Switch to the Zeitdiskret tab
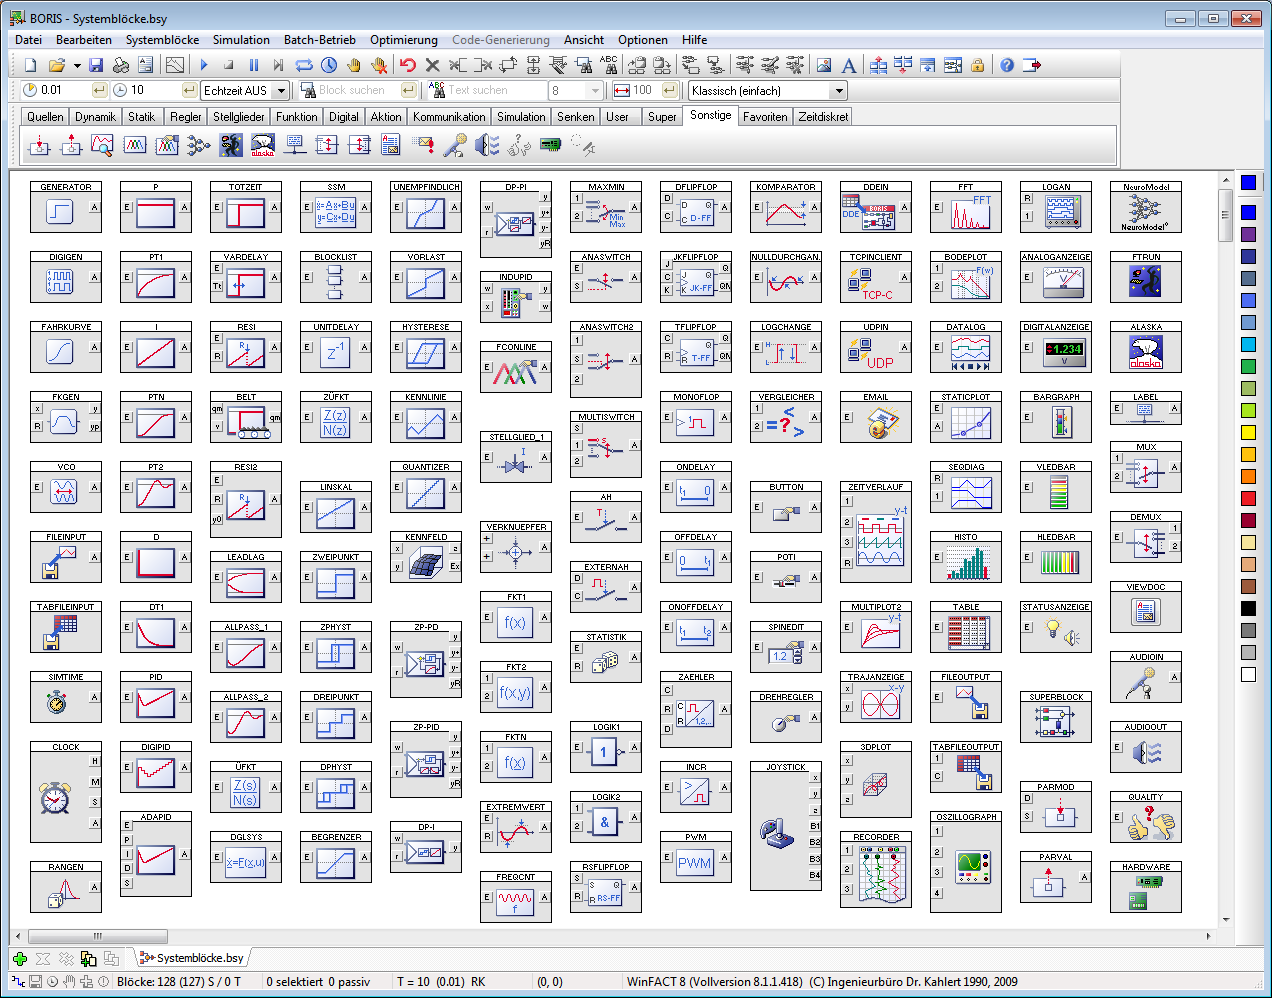 [x=823, y=117]
